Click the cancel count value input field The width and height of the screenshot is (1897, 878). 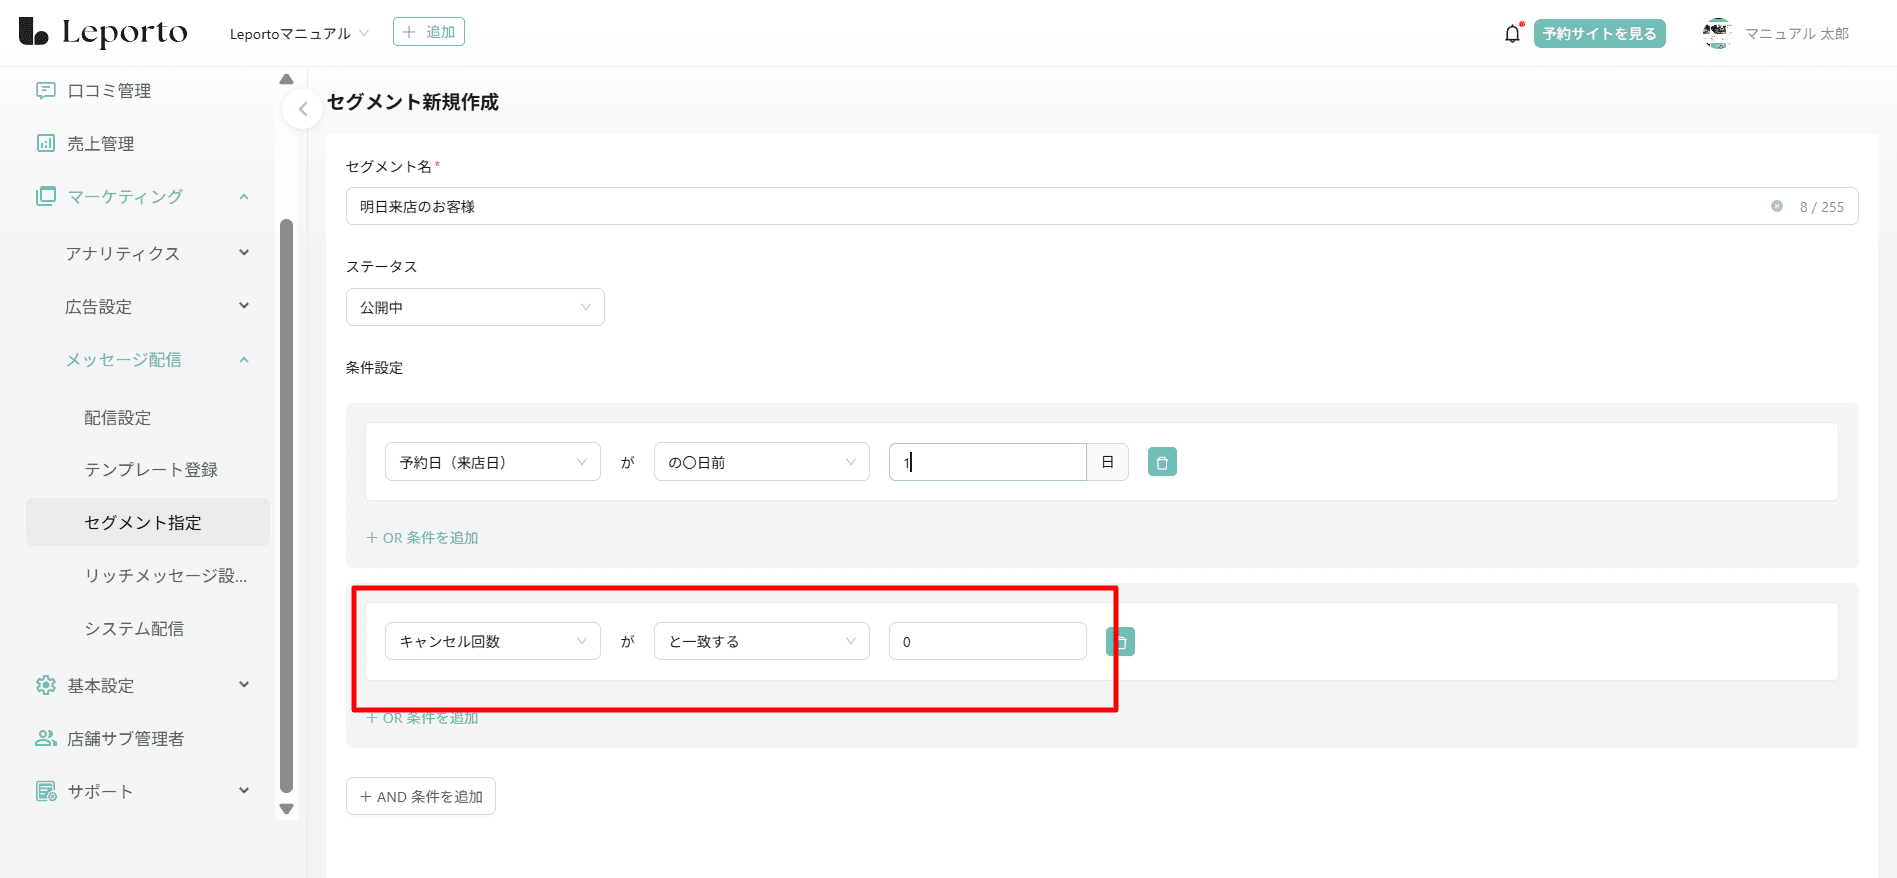point(987,642)
